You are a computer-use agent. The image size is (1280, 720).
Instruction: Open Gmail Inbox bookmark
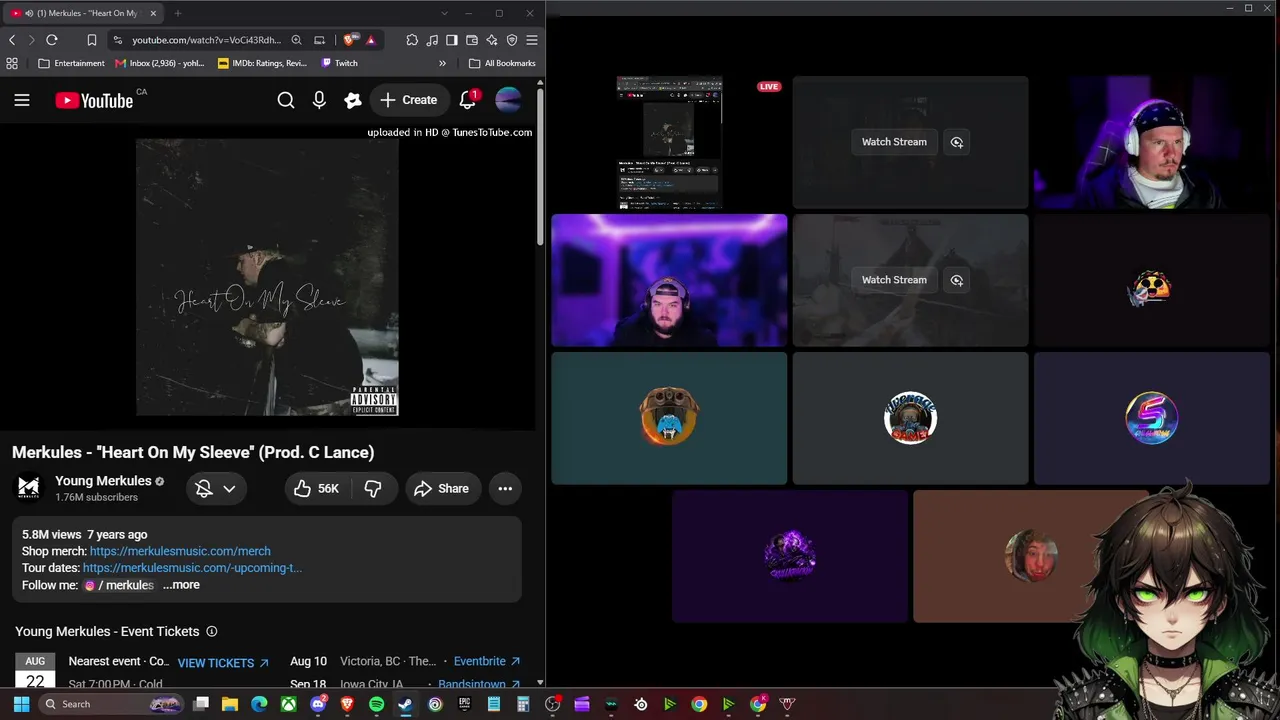(x=160, y=63)
